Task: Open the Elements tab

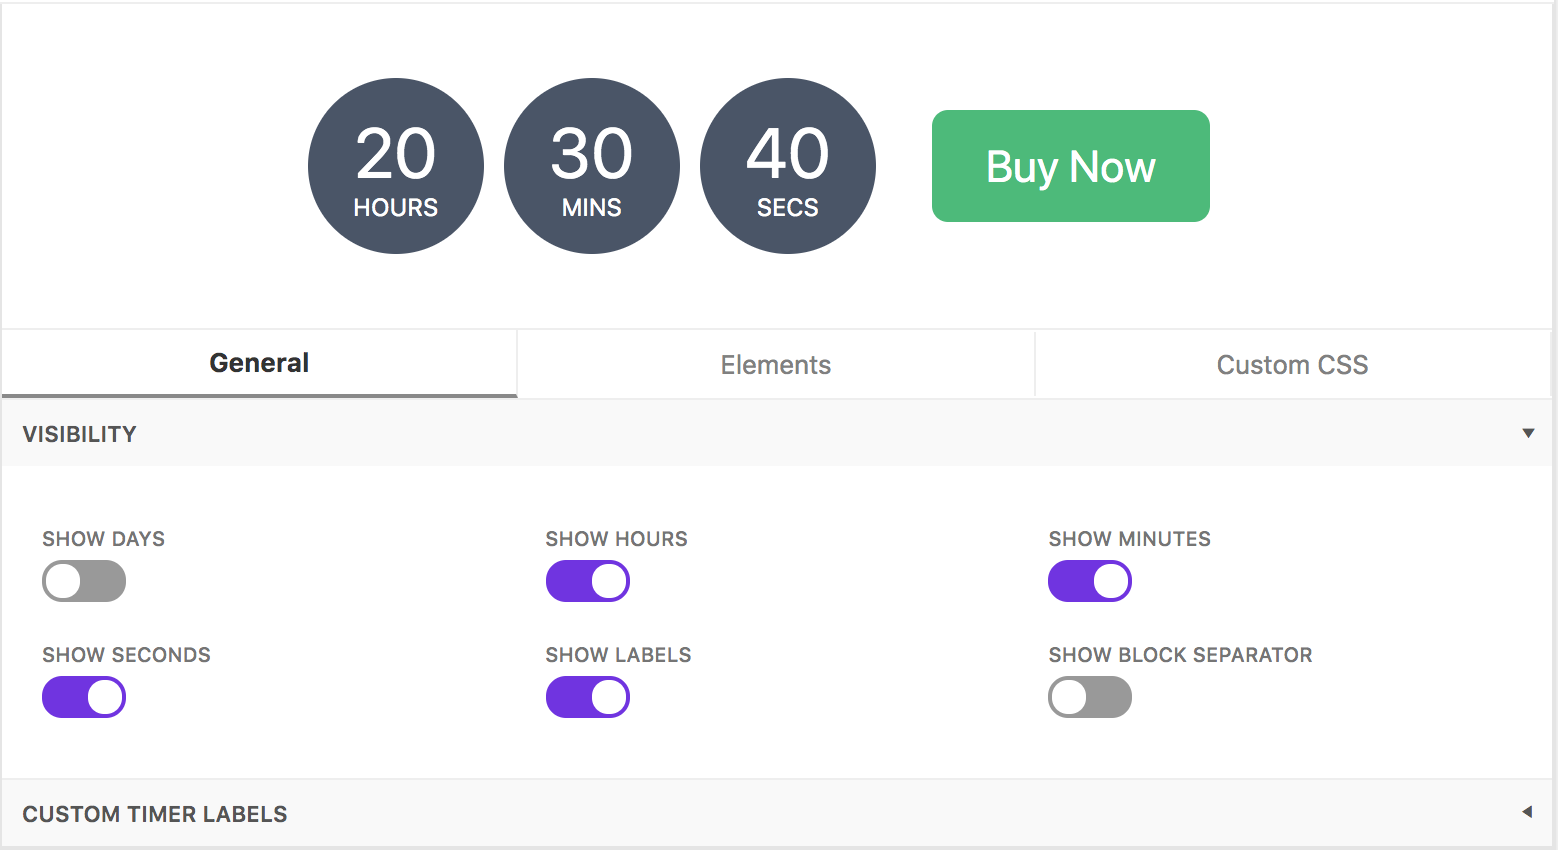Action: pos(776,365)
